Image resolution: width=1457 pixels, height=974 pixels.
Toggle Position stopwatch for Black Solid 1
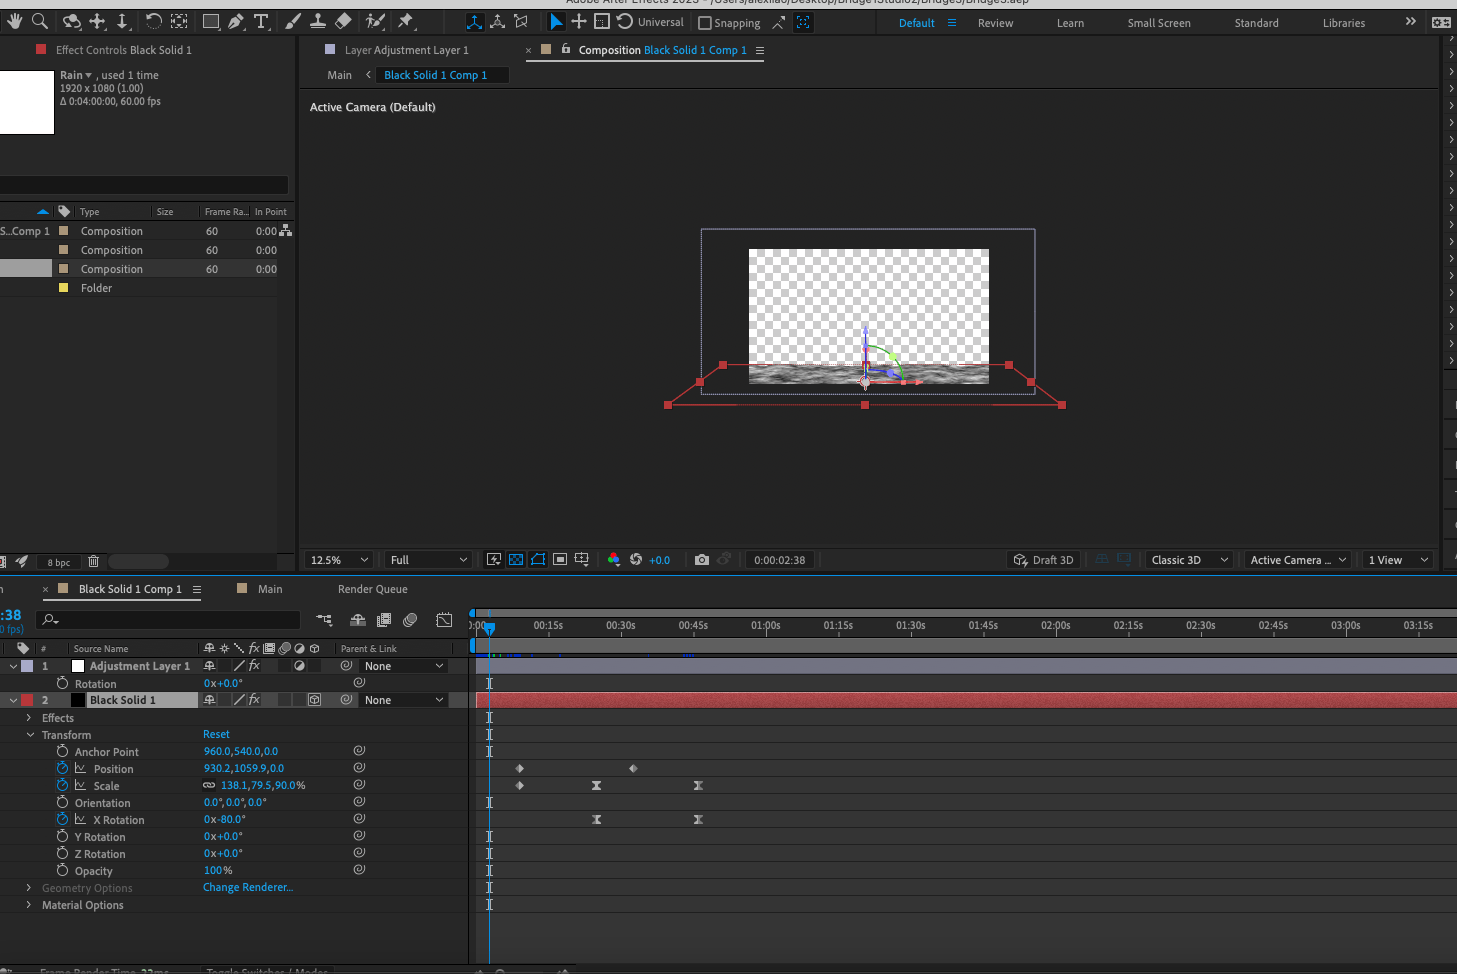click(62, 769)
